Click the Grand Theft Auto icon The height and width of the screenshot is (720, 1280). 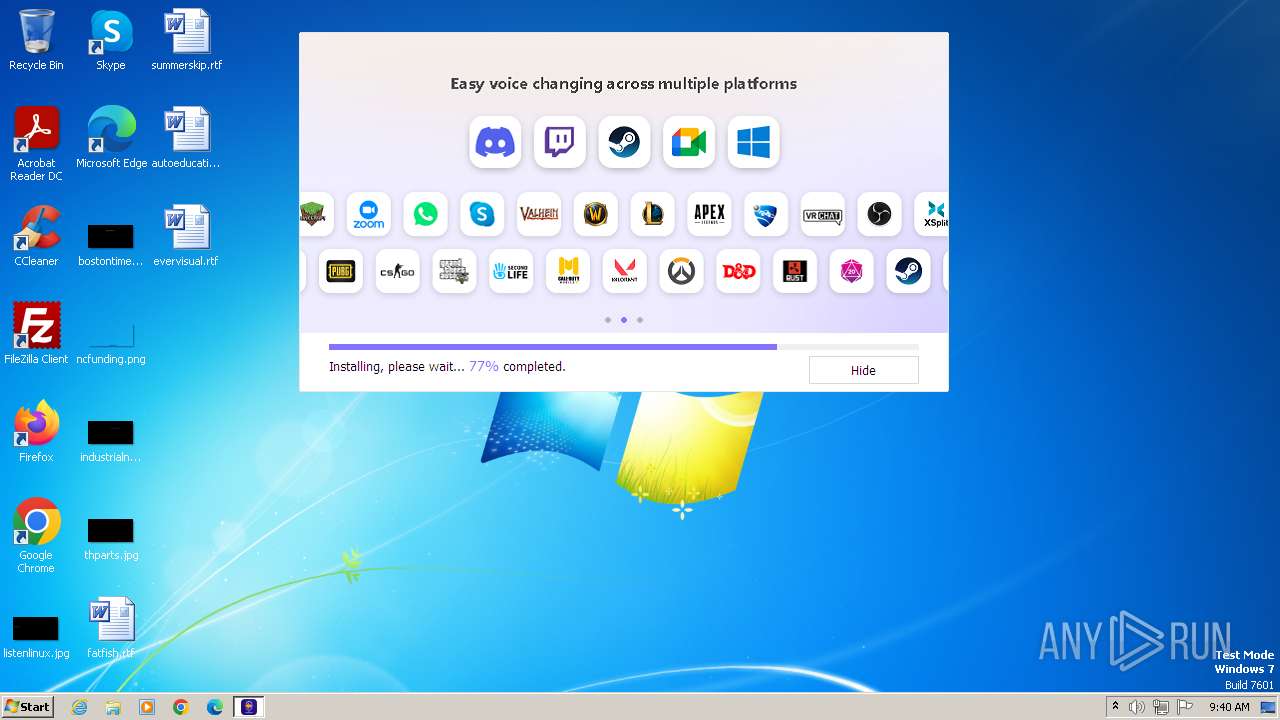[x=454, y=271]
